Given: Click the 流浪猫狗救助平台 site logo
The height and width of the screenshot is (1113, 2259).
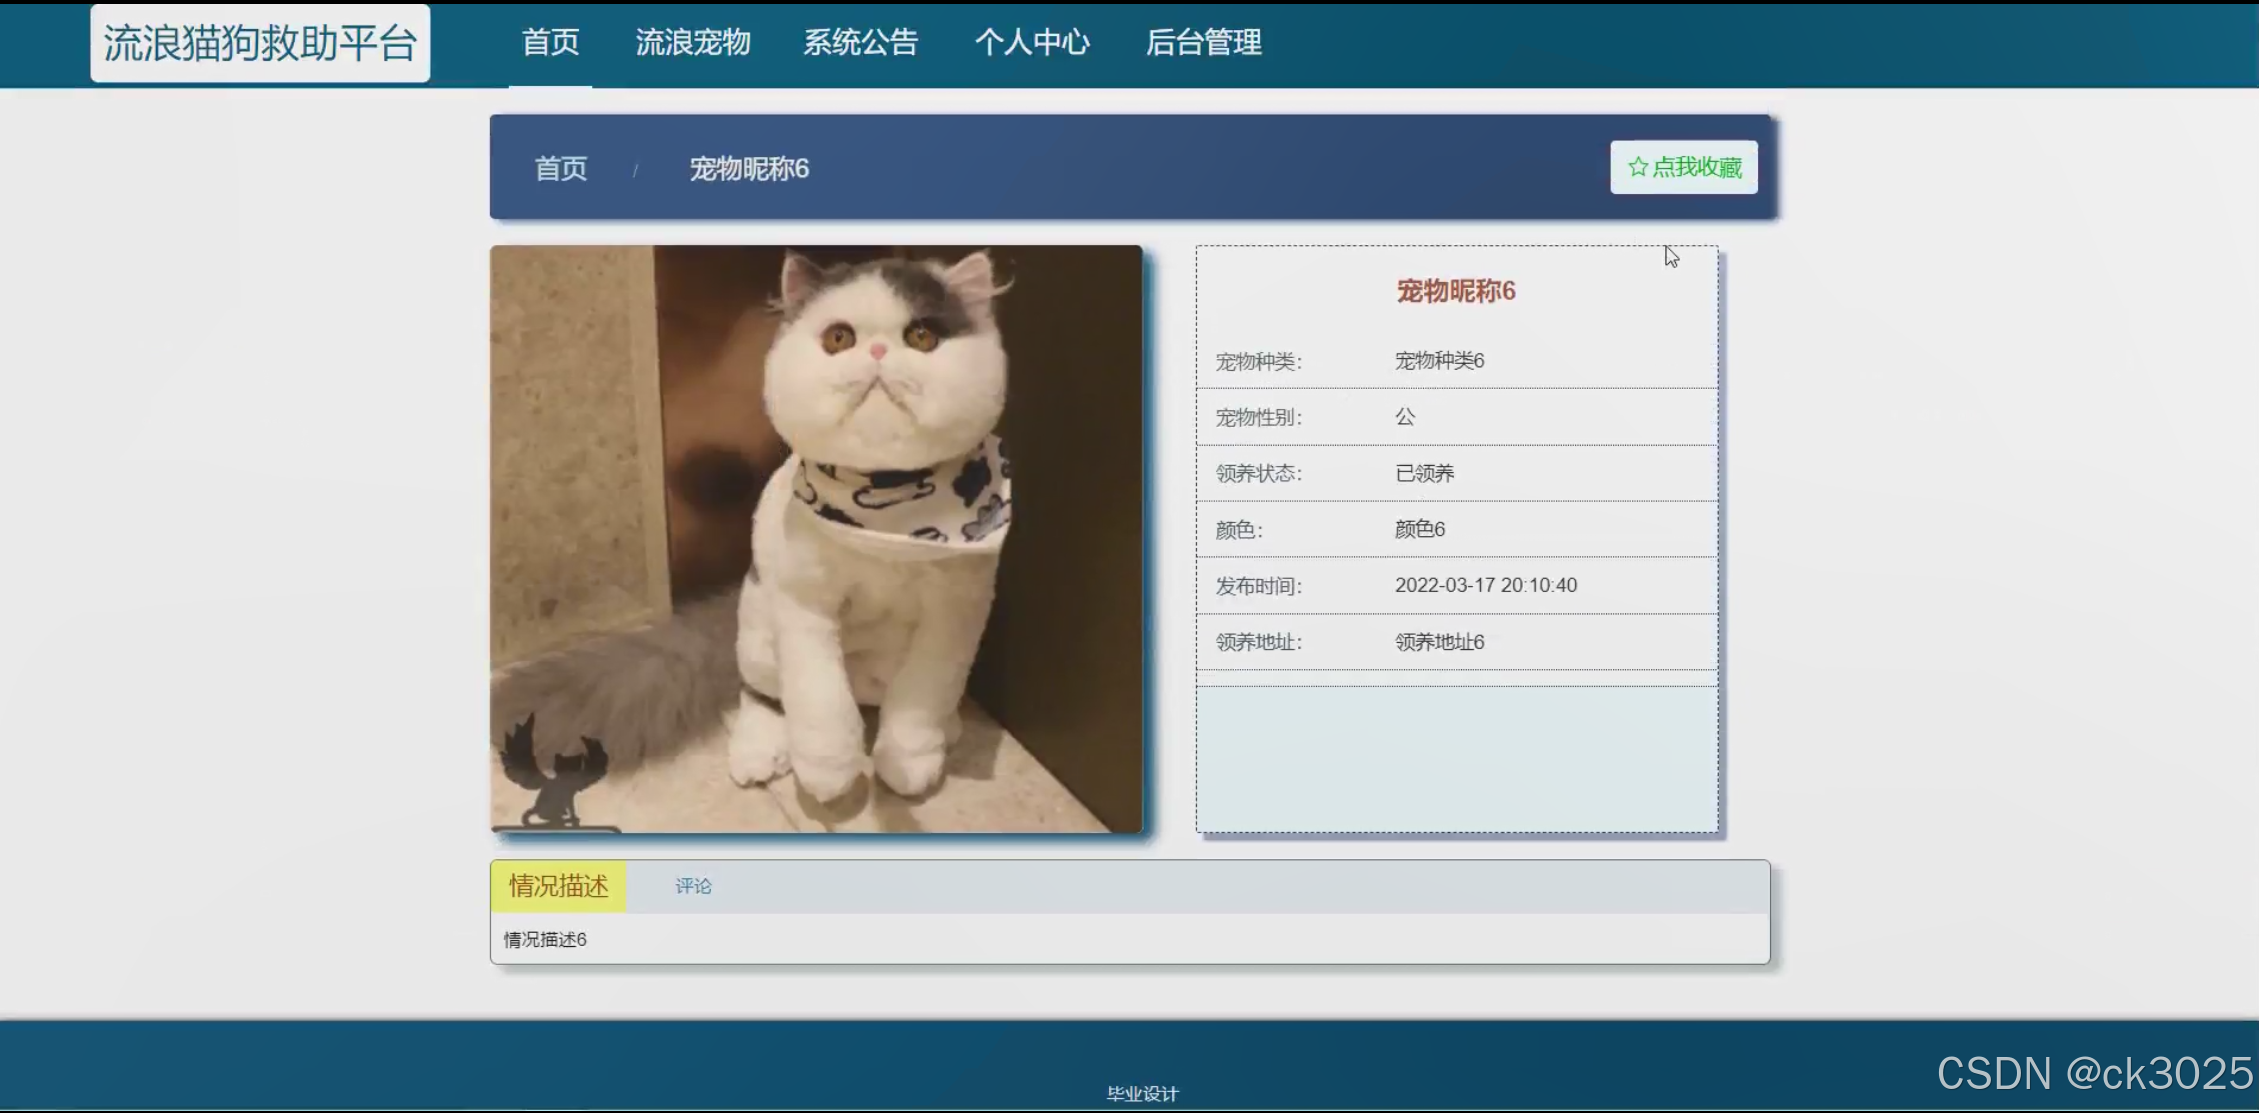Looking at the screenshot, I should click(x=260, y=43).
